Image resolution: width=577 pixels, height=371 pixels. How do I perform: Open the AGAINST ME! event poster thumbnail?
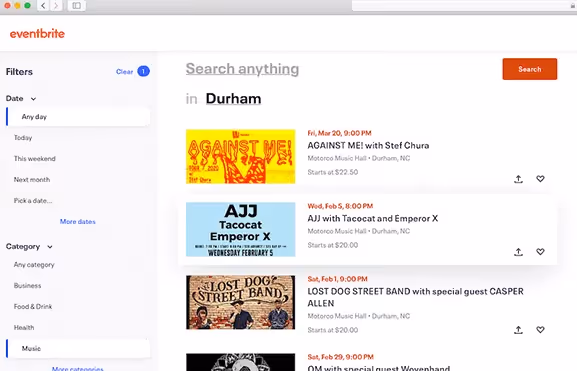[240, 156]
